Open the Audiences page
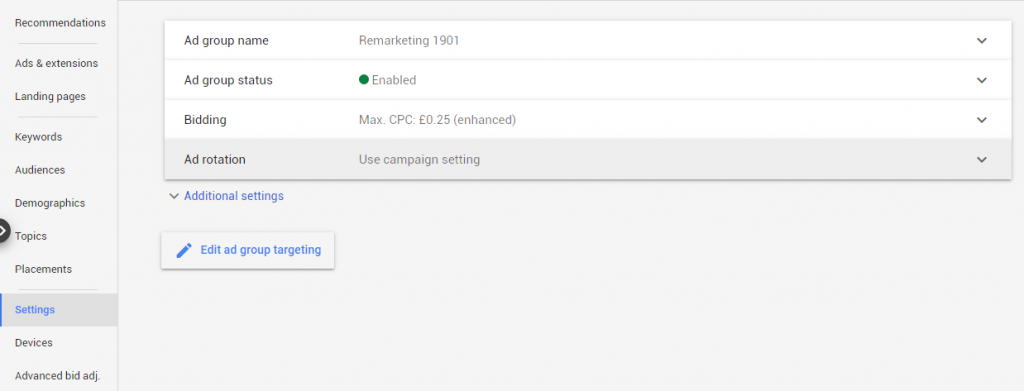Image resolution: width=1024 pixels, height=391 pixels. pyautogui.click(x=40, y=170)
